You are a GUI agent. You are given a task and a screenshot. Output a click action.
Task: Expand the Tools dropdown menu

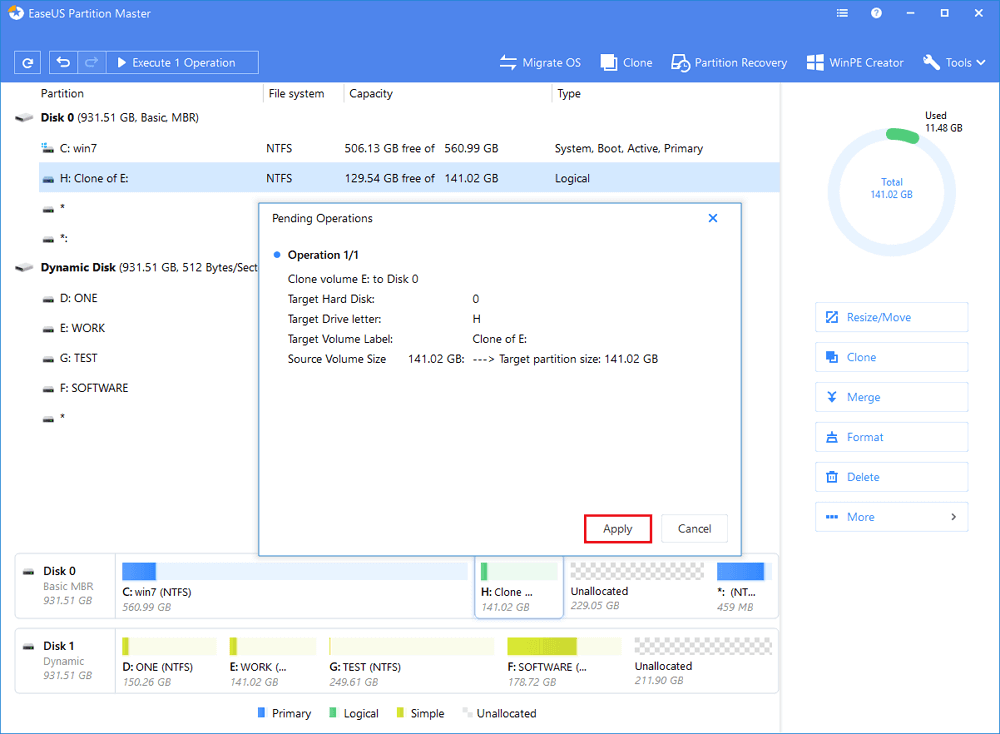click(x=954, y=62)
